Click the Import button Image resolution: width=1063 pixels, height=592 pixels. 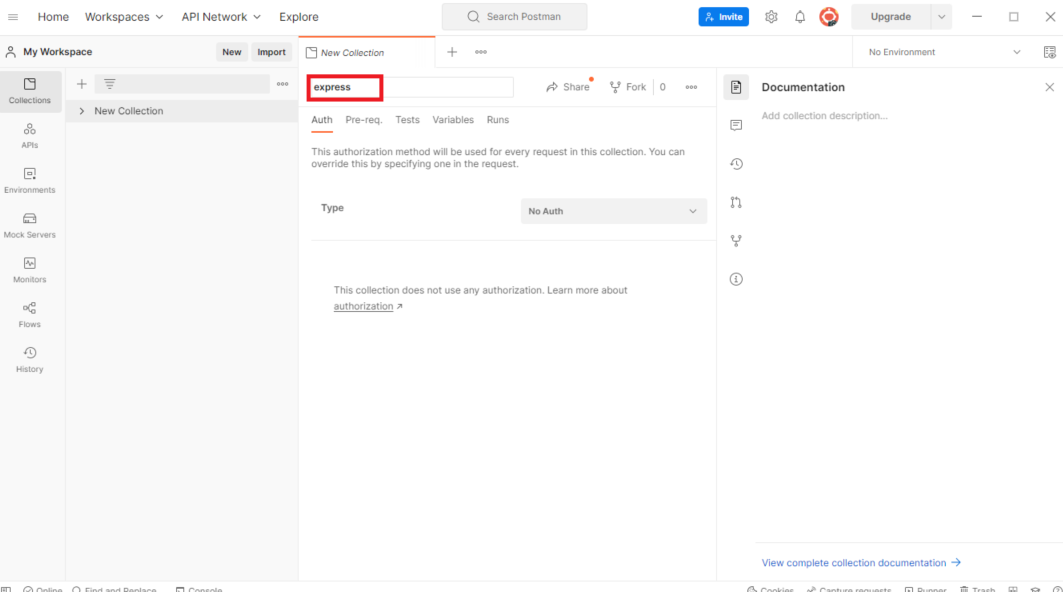pos(271,52)
